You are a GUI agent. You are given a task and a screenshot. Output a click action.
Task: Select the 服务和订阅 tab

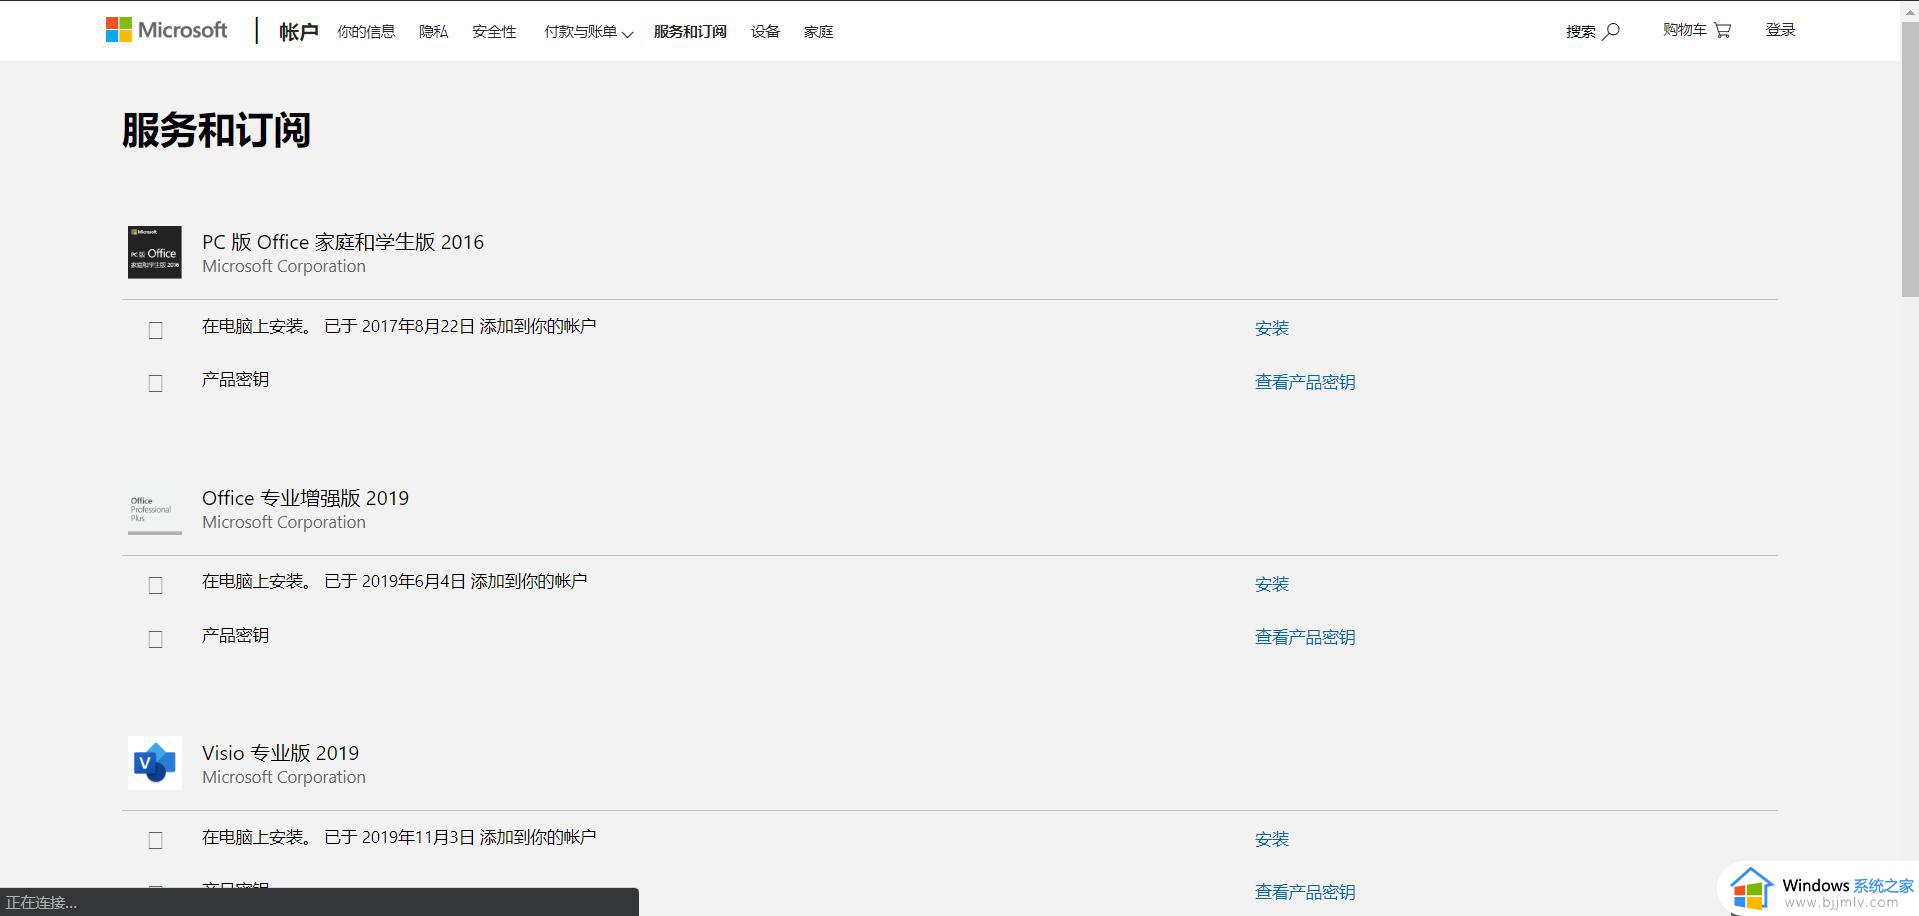(x=690, y=32)
